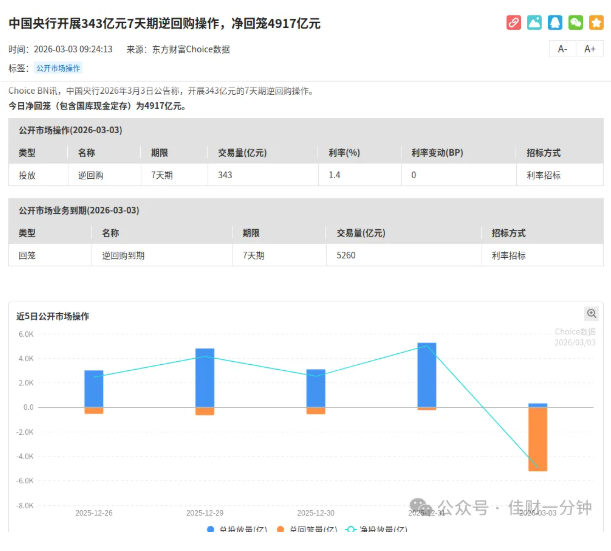611x551 pixels.
Task: Click the article headline about 343亿元逆回购
Action: [164, 23]
